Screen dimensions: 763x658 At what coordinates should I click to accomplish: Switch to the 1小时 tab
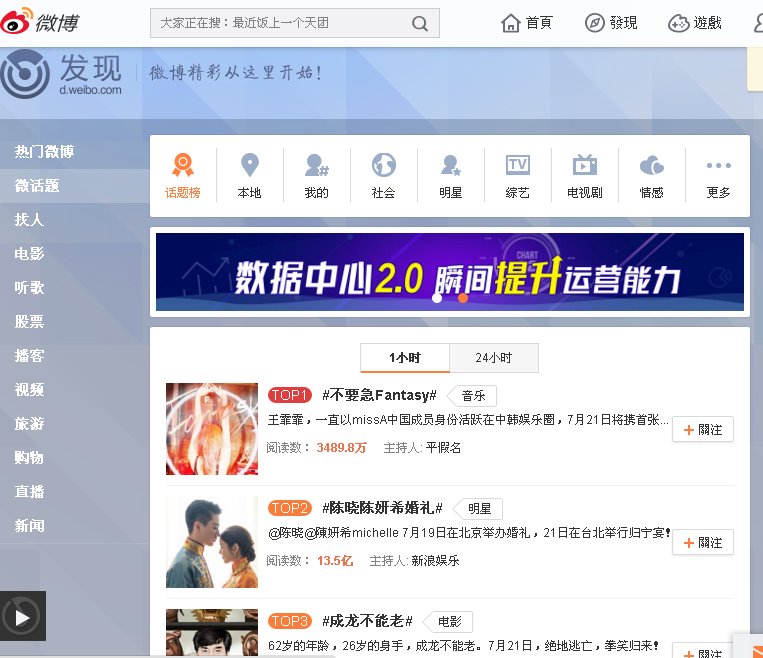(x=405, y=358)
